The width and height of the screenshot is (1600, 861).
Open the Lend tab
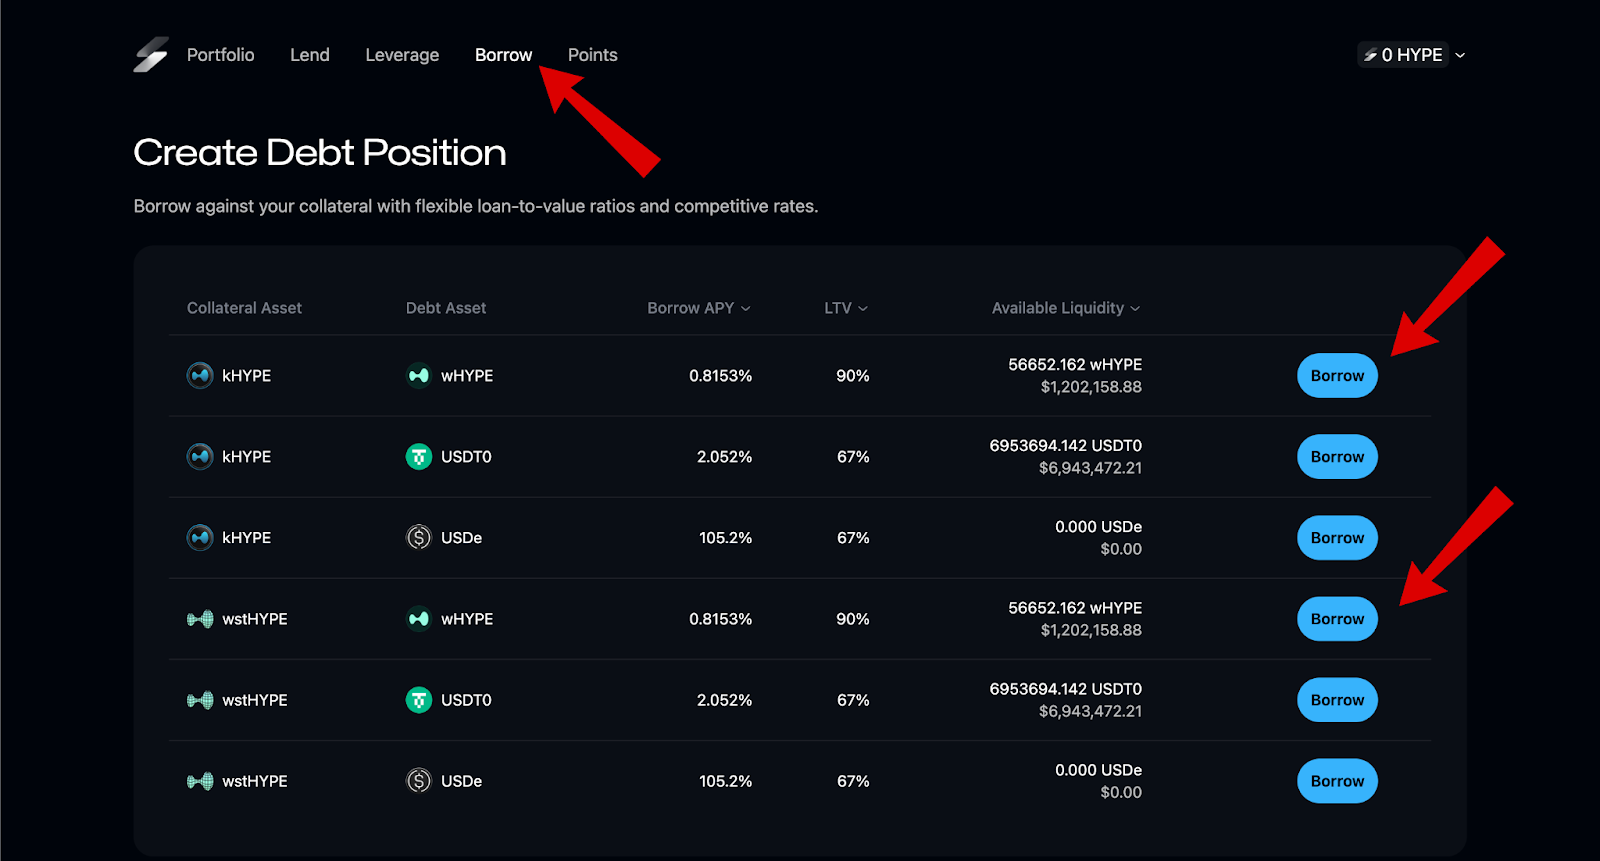(310, 55)
